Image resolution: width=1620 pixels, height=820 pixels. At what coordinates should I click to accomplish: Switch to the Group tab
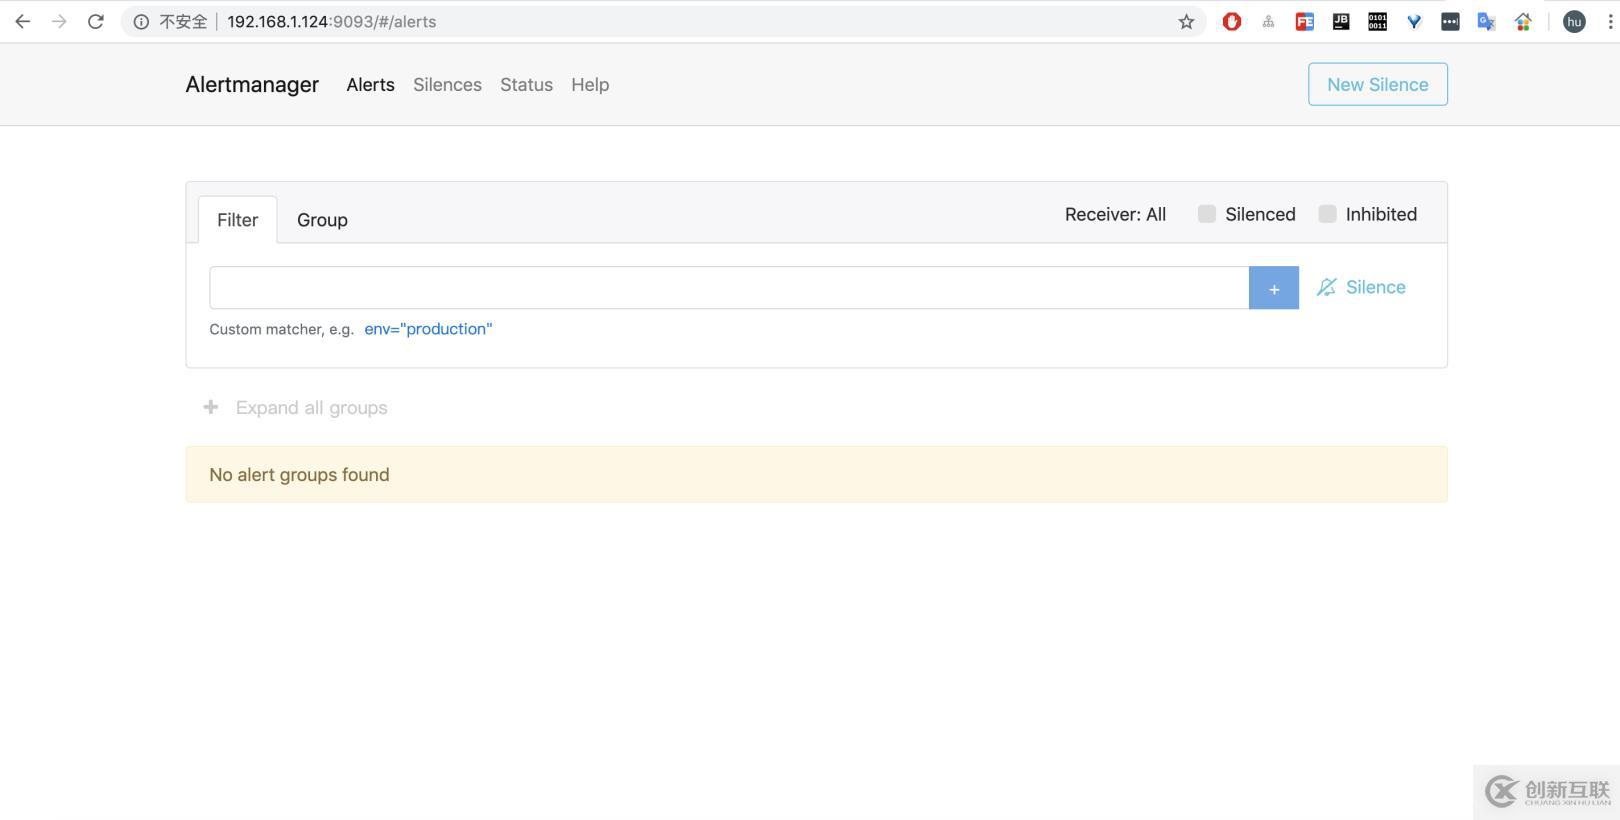coord(322,220)
